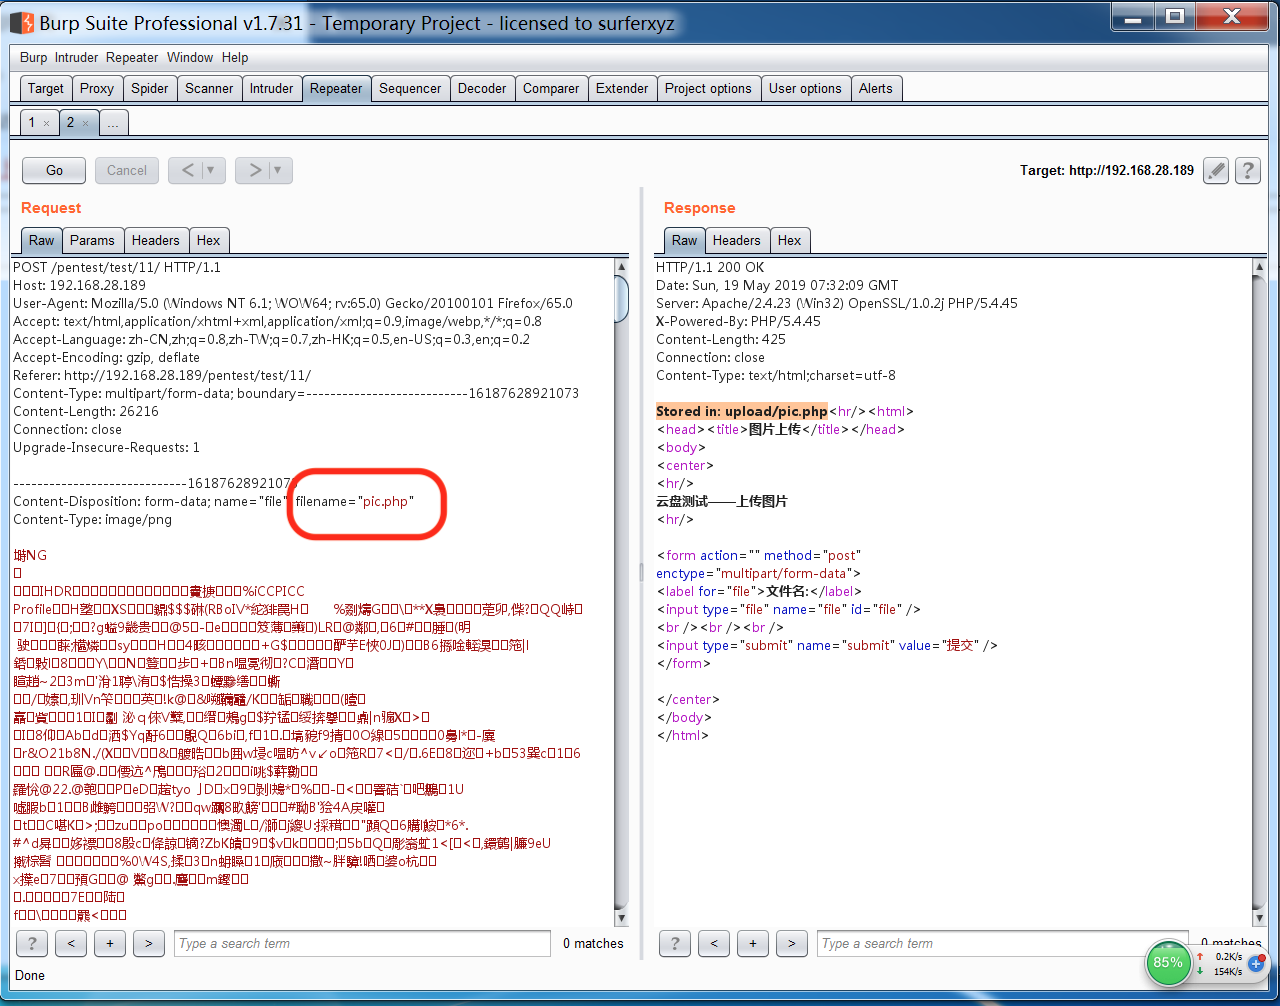Go to previous match in response search
1280x1006 pixels.
pos(714,943)
